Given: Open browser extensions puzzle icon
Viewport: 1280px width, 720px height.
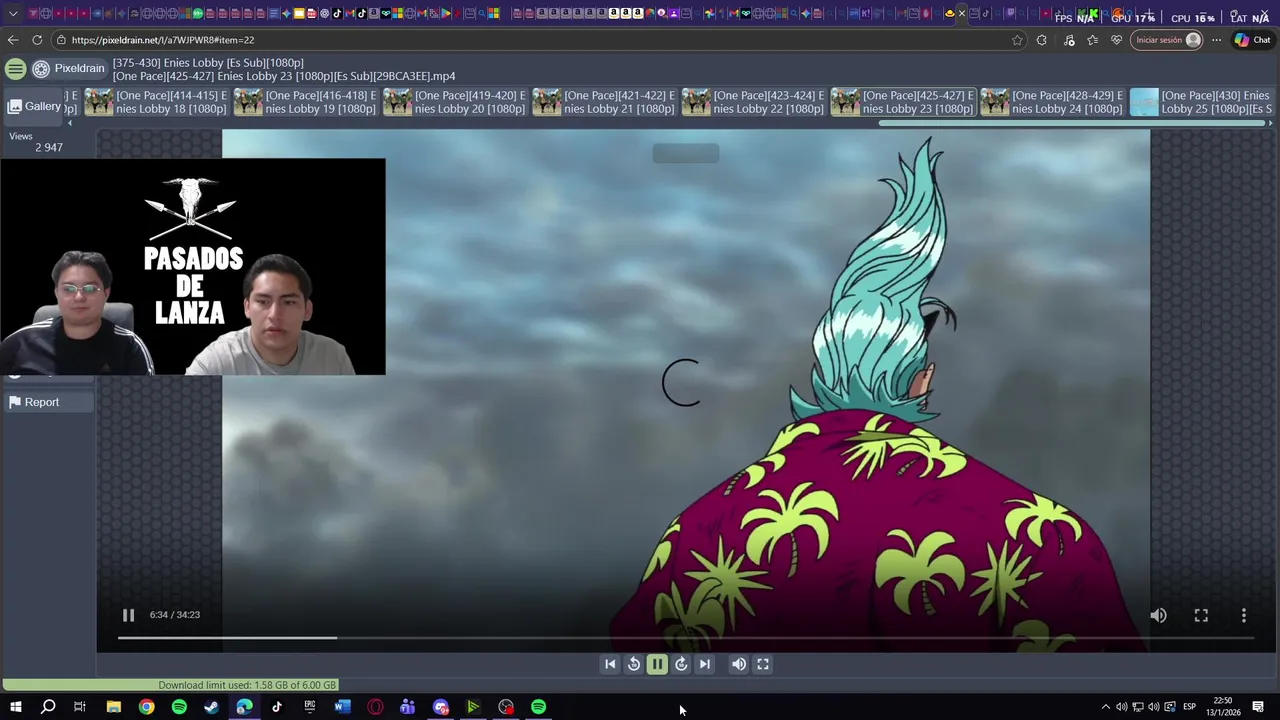Looking at the screenshot, I should (1042, 40).
